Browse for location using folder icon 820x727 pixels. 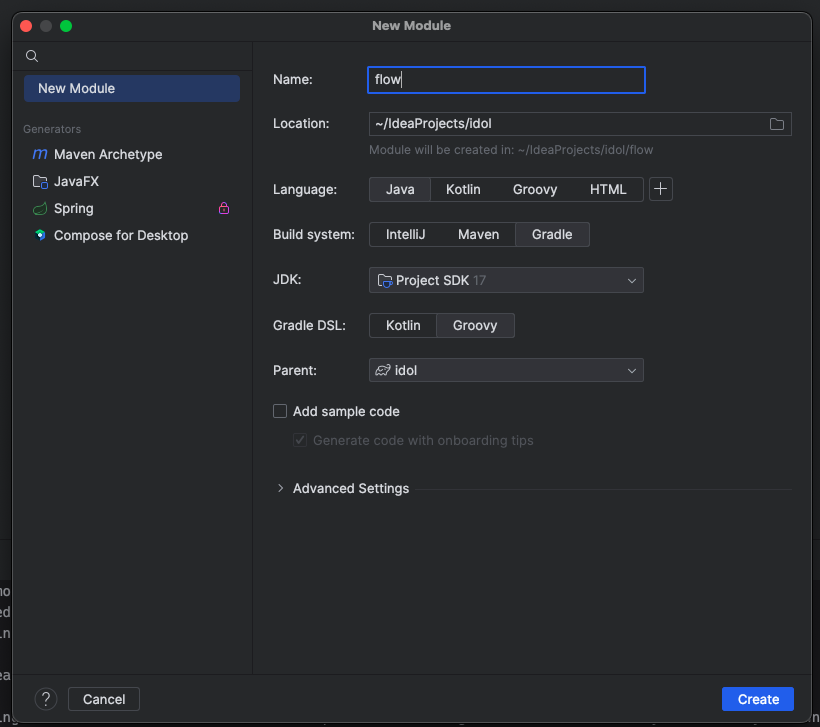click(x=777, y=124)
